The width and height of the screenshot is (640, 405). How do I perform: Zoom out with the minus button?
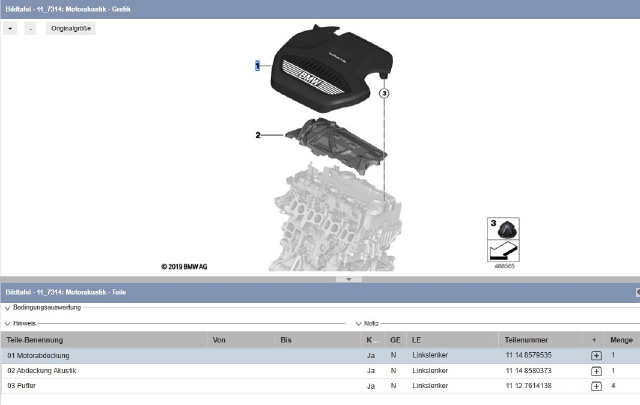point(31,29)
